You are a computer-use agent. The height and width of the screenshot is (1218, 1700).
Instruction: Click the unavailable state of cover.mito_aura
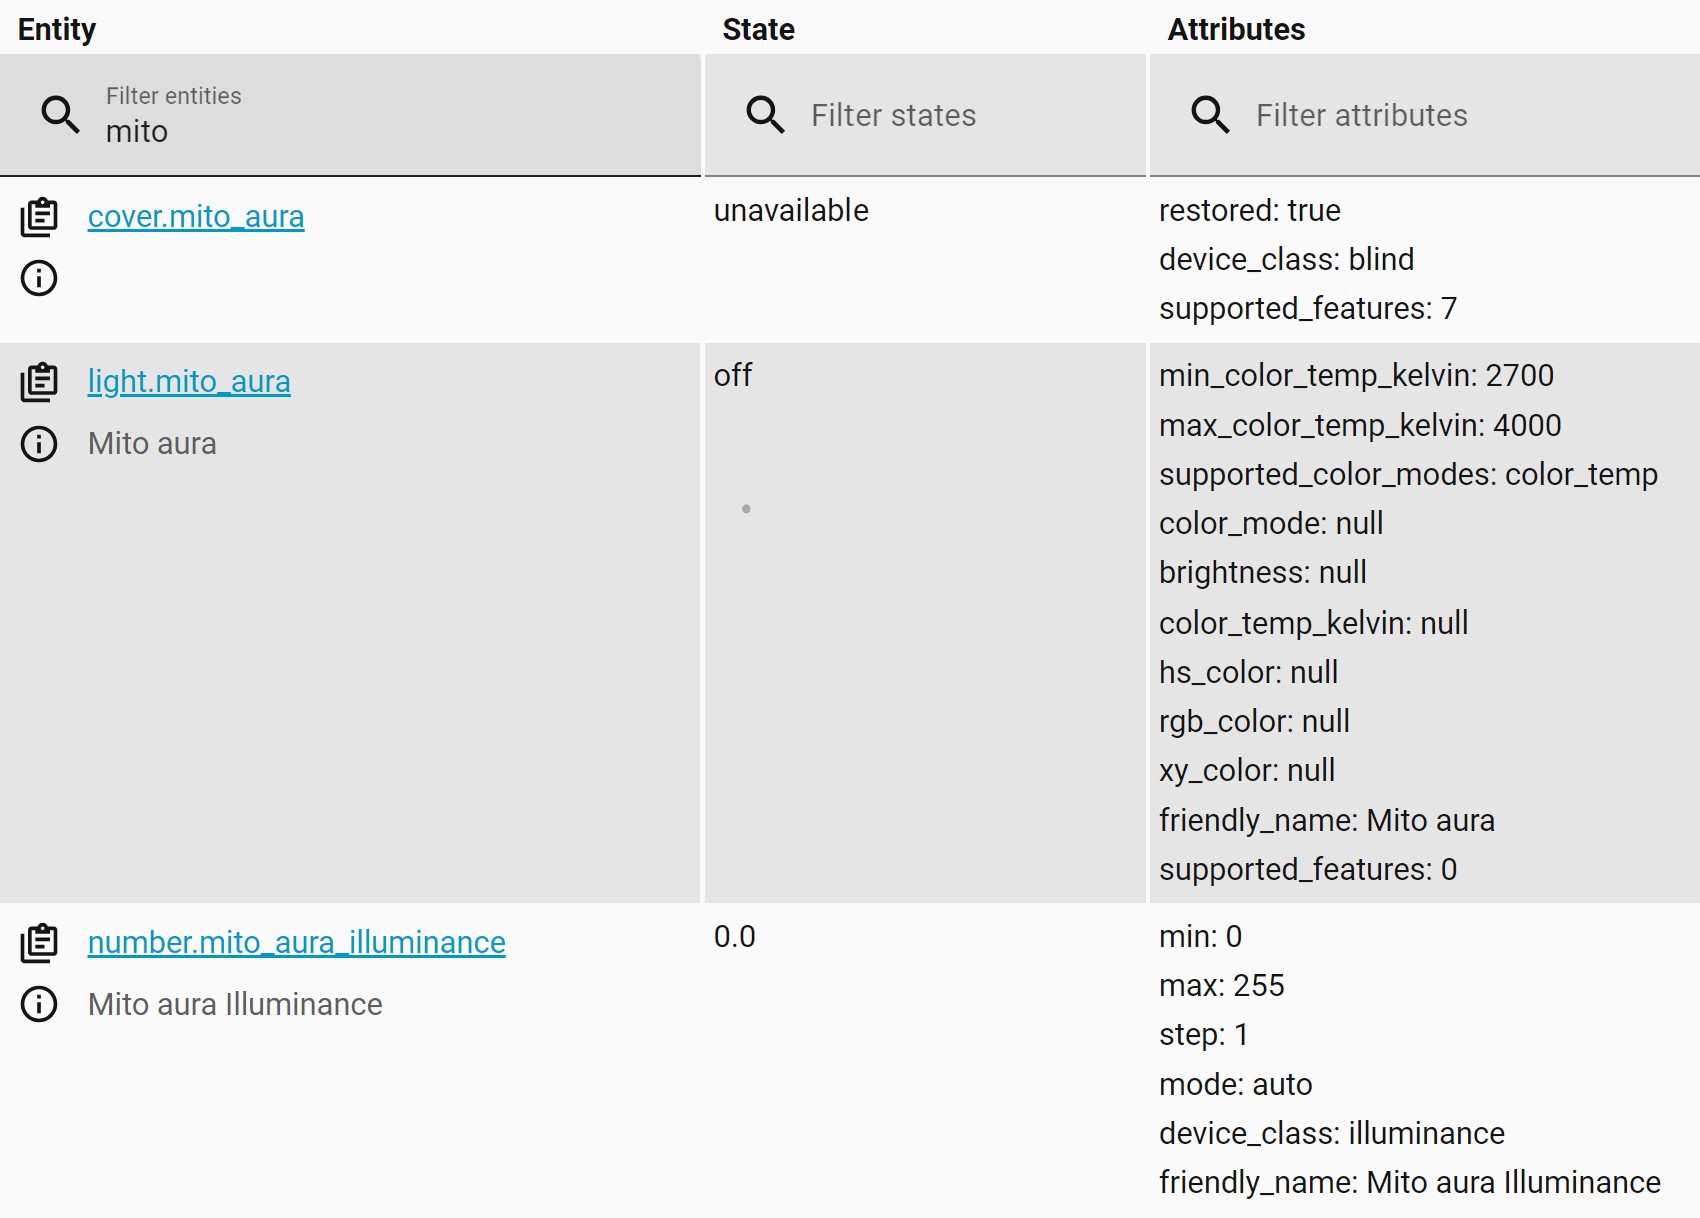tap(791, 211)
